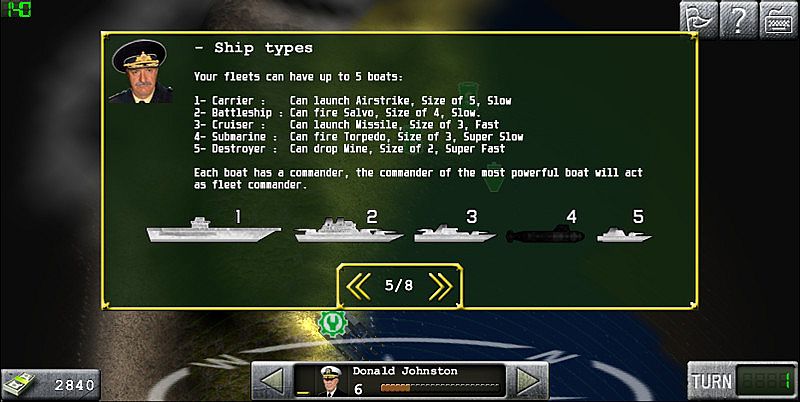This screenshot has width=800, height=402.
Task: Go back to the previous tutorial page
Action: 358,286
